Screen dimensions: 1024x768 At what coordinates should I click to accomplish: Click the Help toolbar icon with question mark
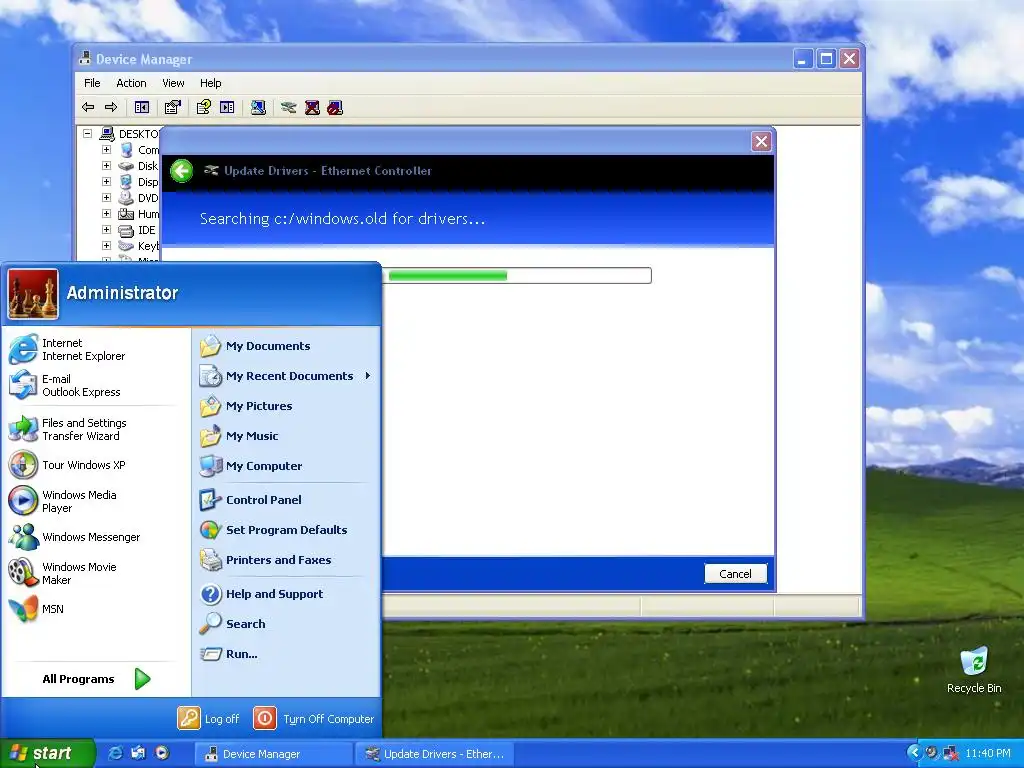pos(204,107)
